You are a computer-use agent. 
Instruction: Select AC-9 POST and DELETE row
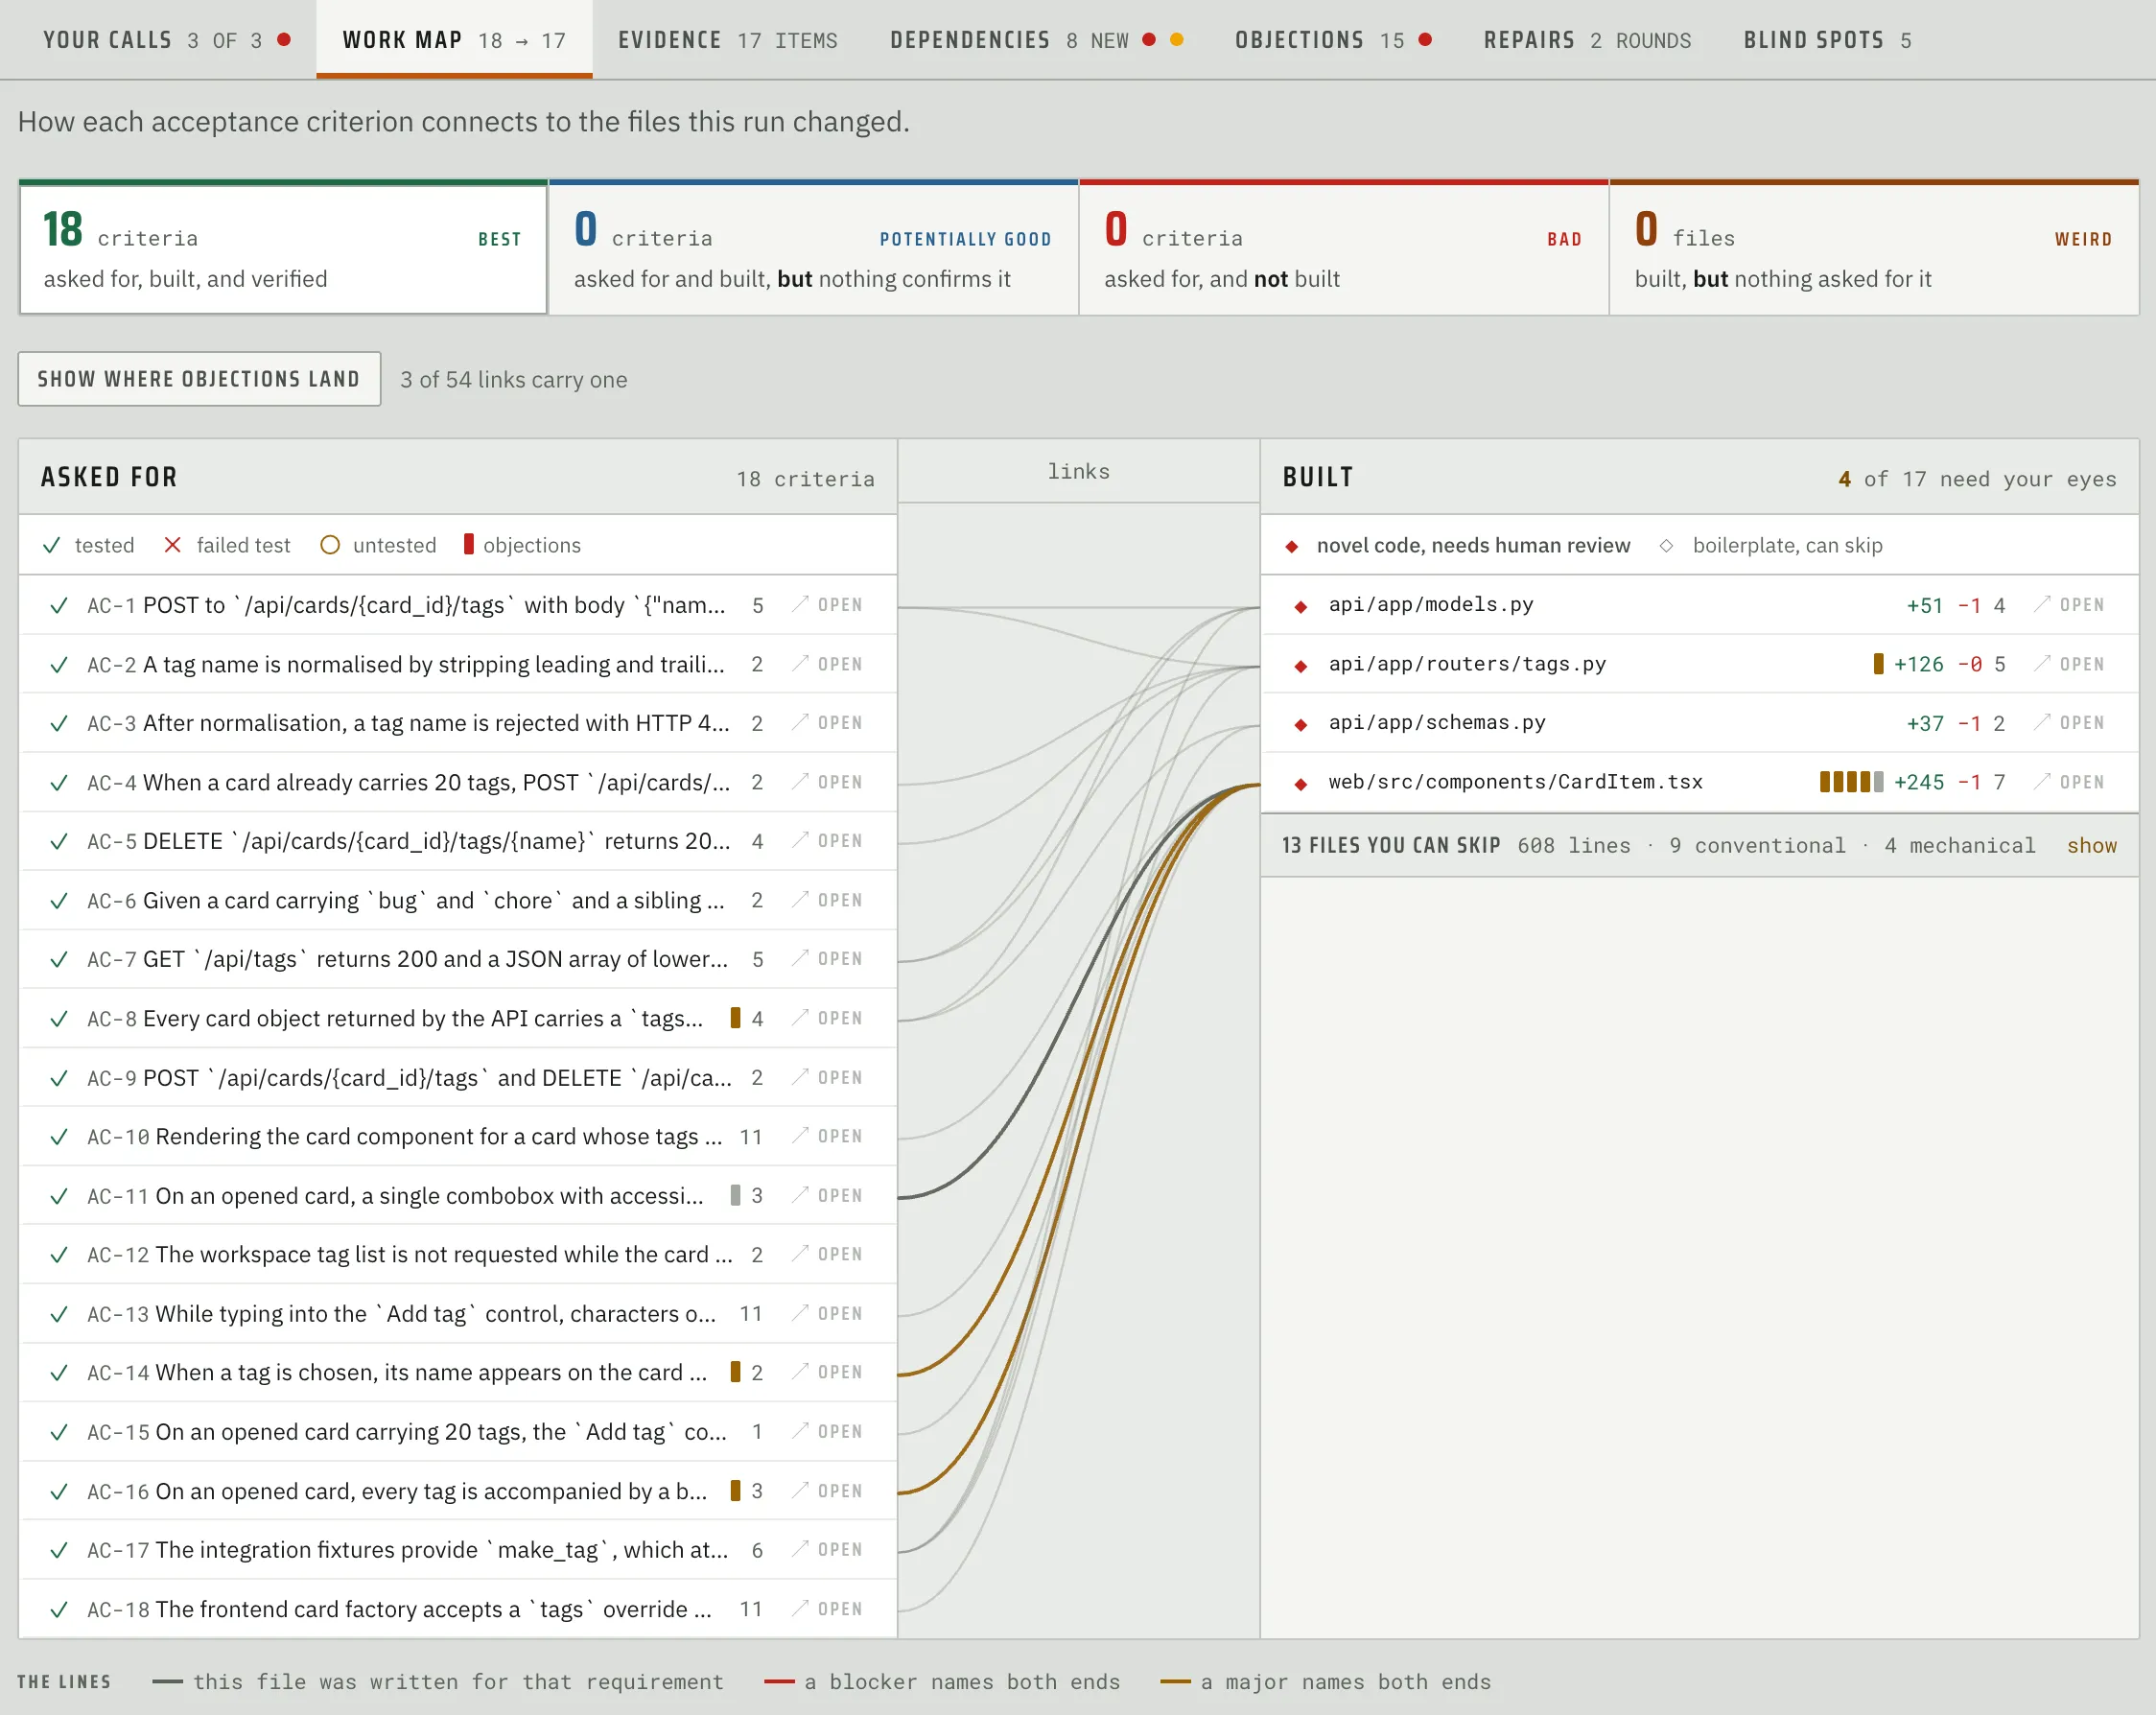(x=458, y=1078)
